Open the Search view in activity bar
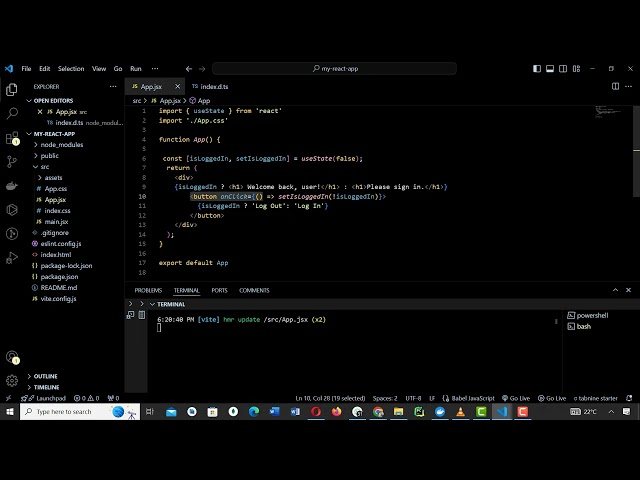640x480 pixels. pos(12,113)
